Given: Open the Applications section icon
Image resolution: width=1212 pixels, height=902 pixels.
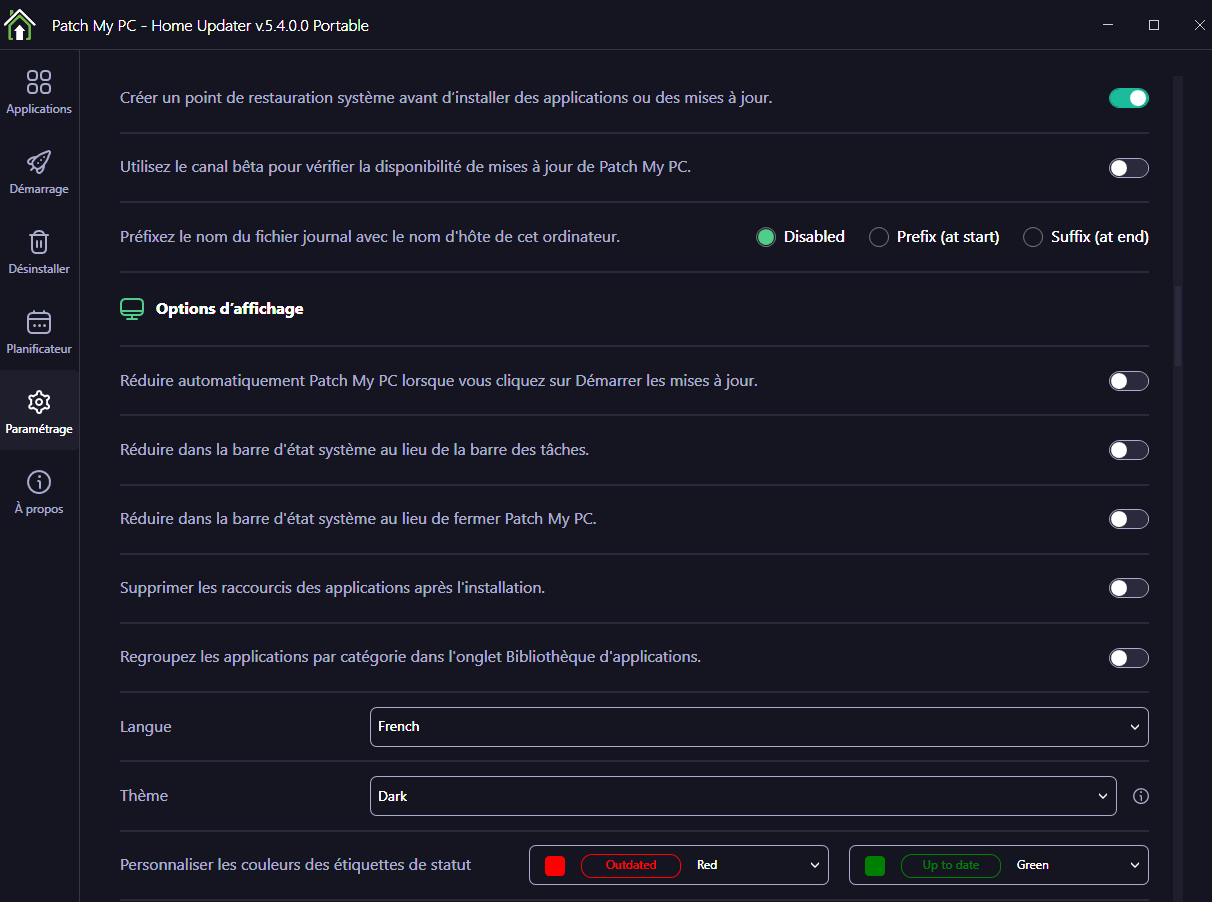Looking at the screenshot, I should coord(39,82).
